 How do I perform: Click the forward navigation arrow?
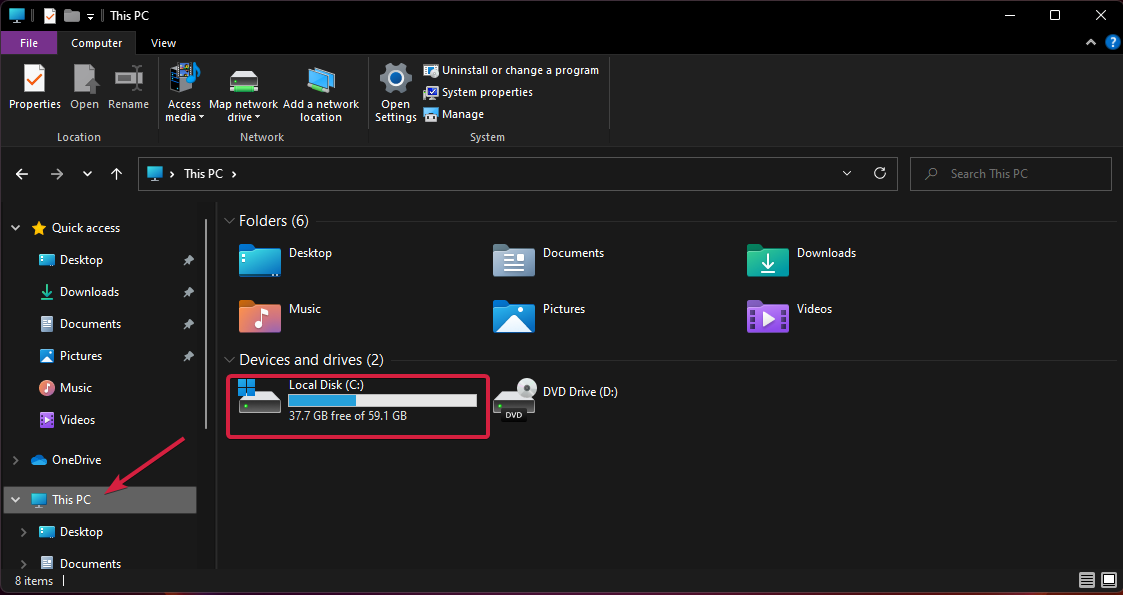pos(57,174)
